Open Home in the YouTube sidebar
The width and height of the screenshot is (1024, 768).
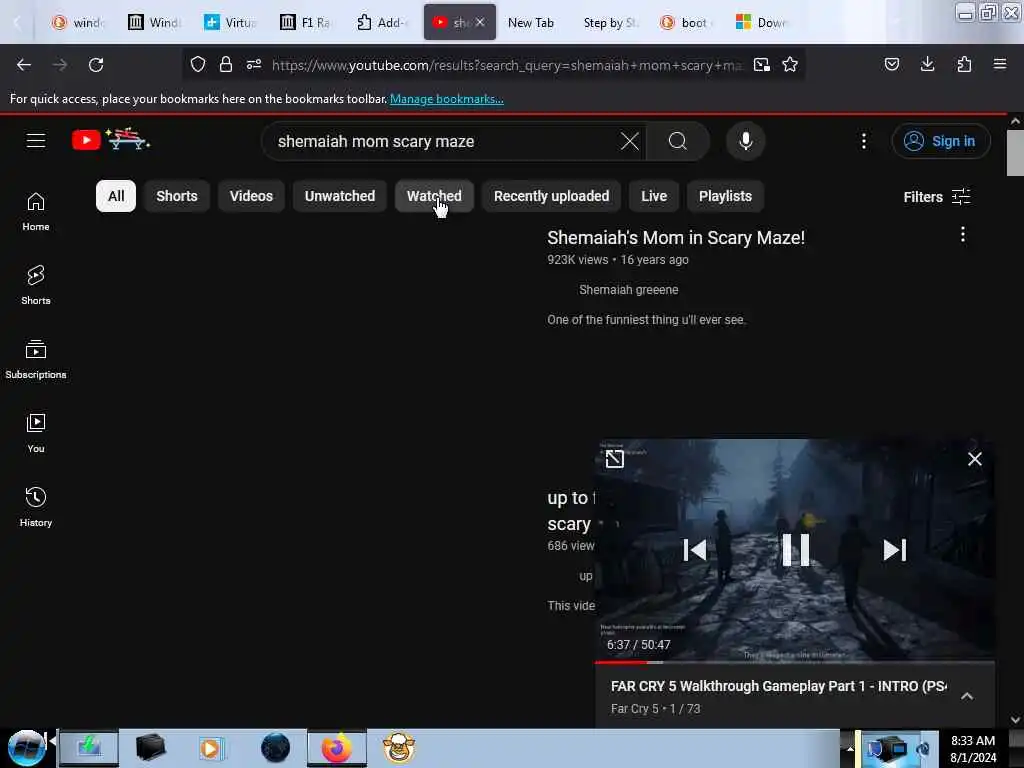click(36, 212)
